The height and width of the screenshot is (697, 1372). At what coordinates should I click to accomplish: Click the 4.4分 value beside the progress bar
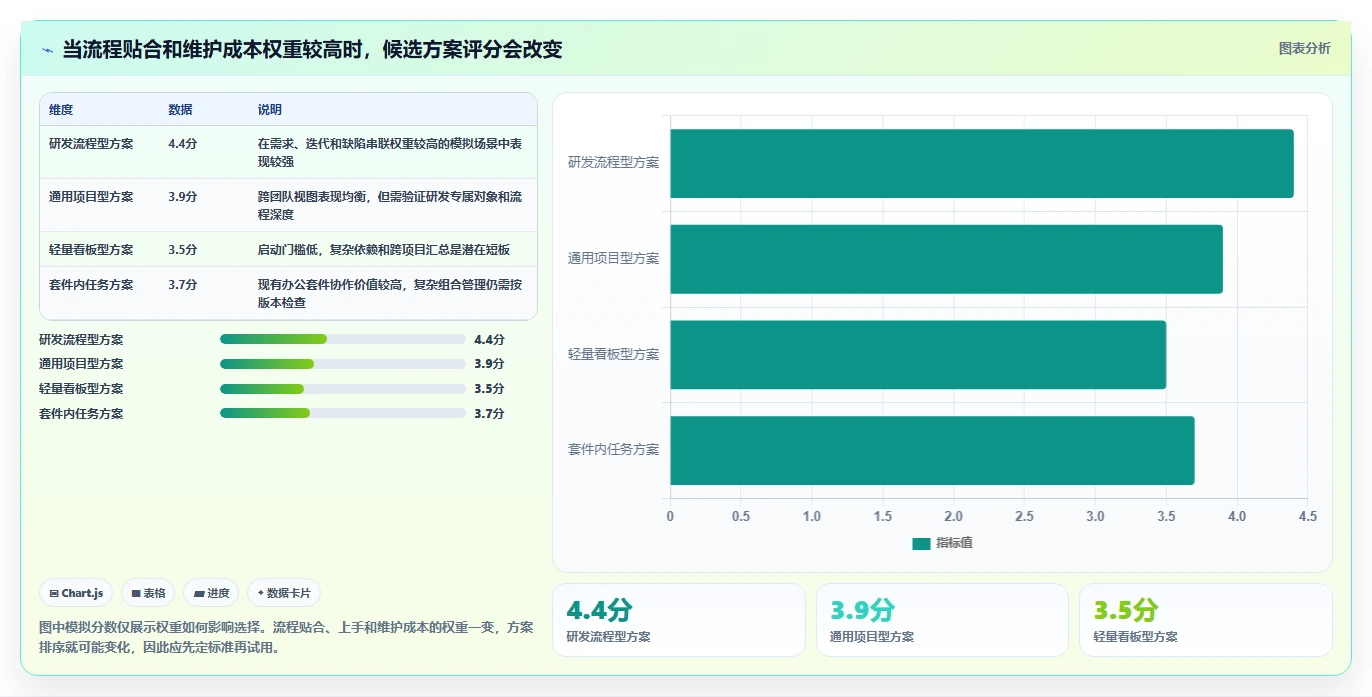pos(490,340)
